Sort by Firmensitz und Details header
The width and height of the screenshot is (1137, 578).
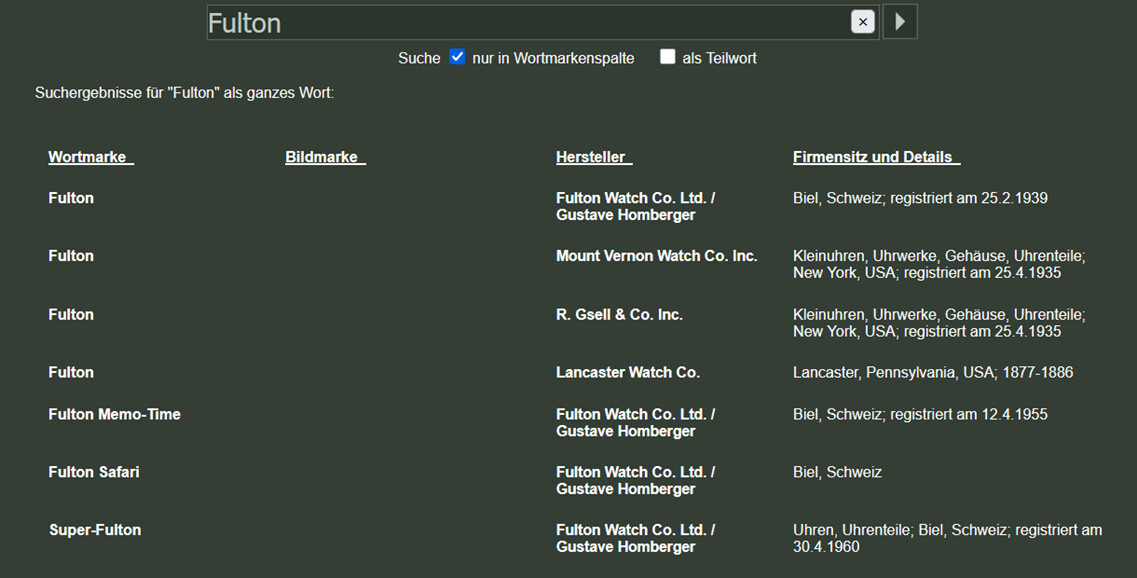click(x=876, y=157)
